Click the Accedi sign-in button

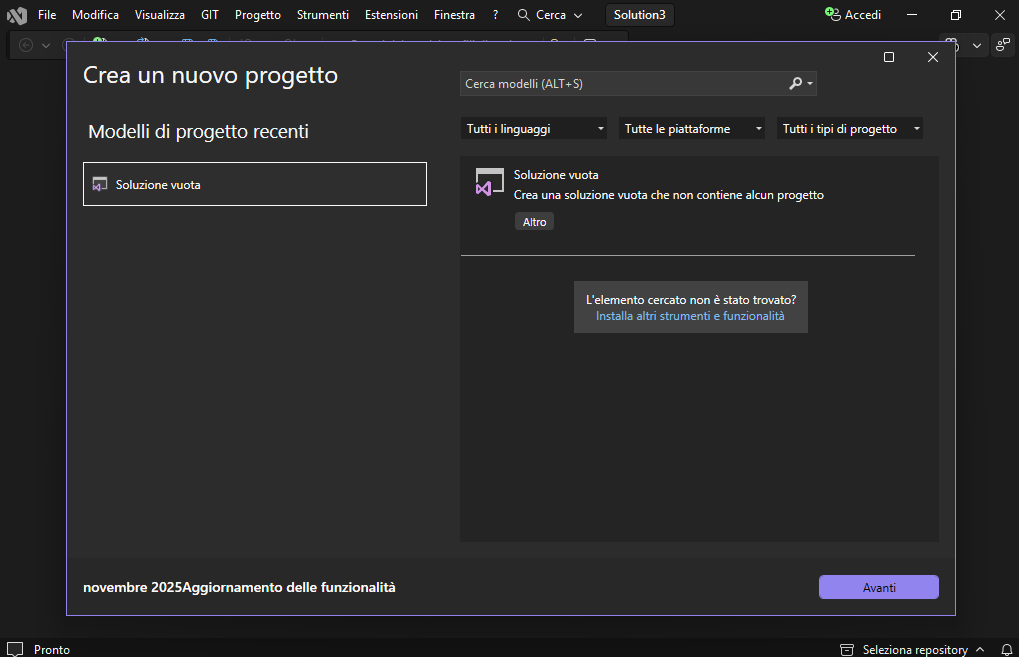pos(853,15)
